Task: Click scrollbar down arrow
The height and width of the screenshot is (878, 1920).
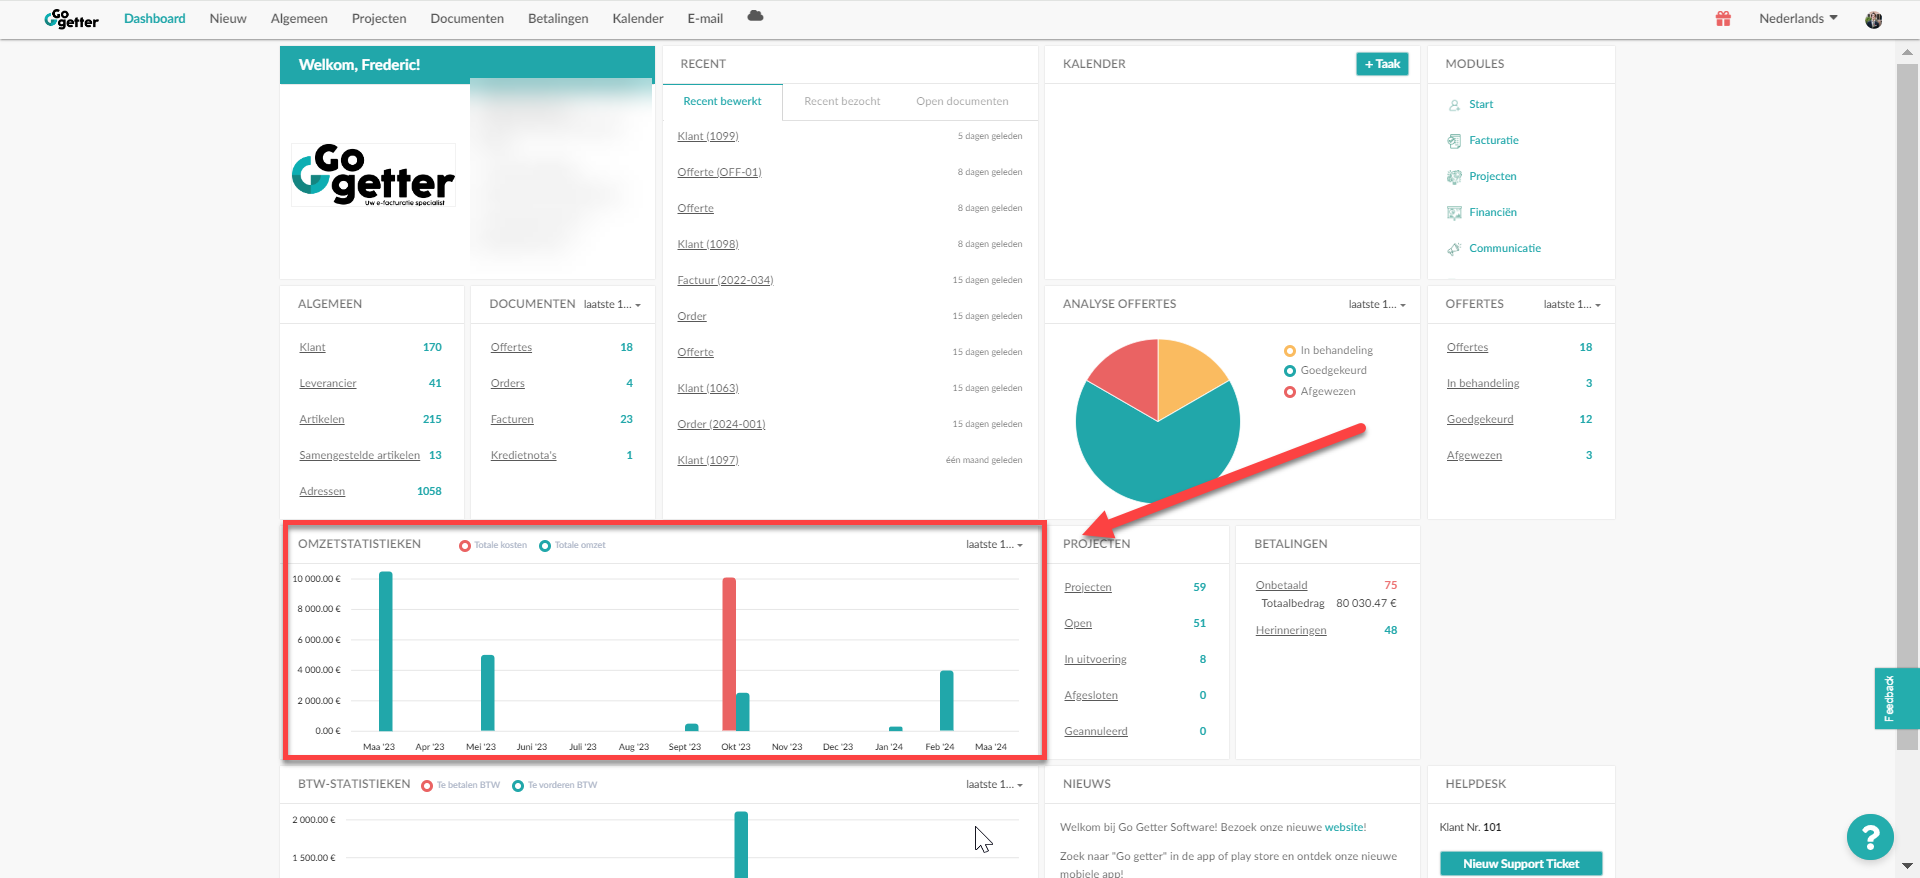Action: [1907, 866]
